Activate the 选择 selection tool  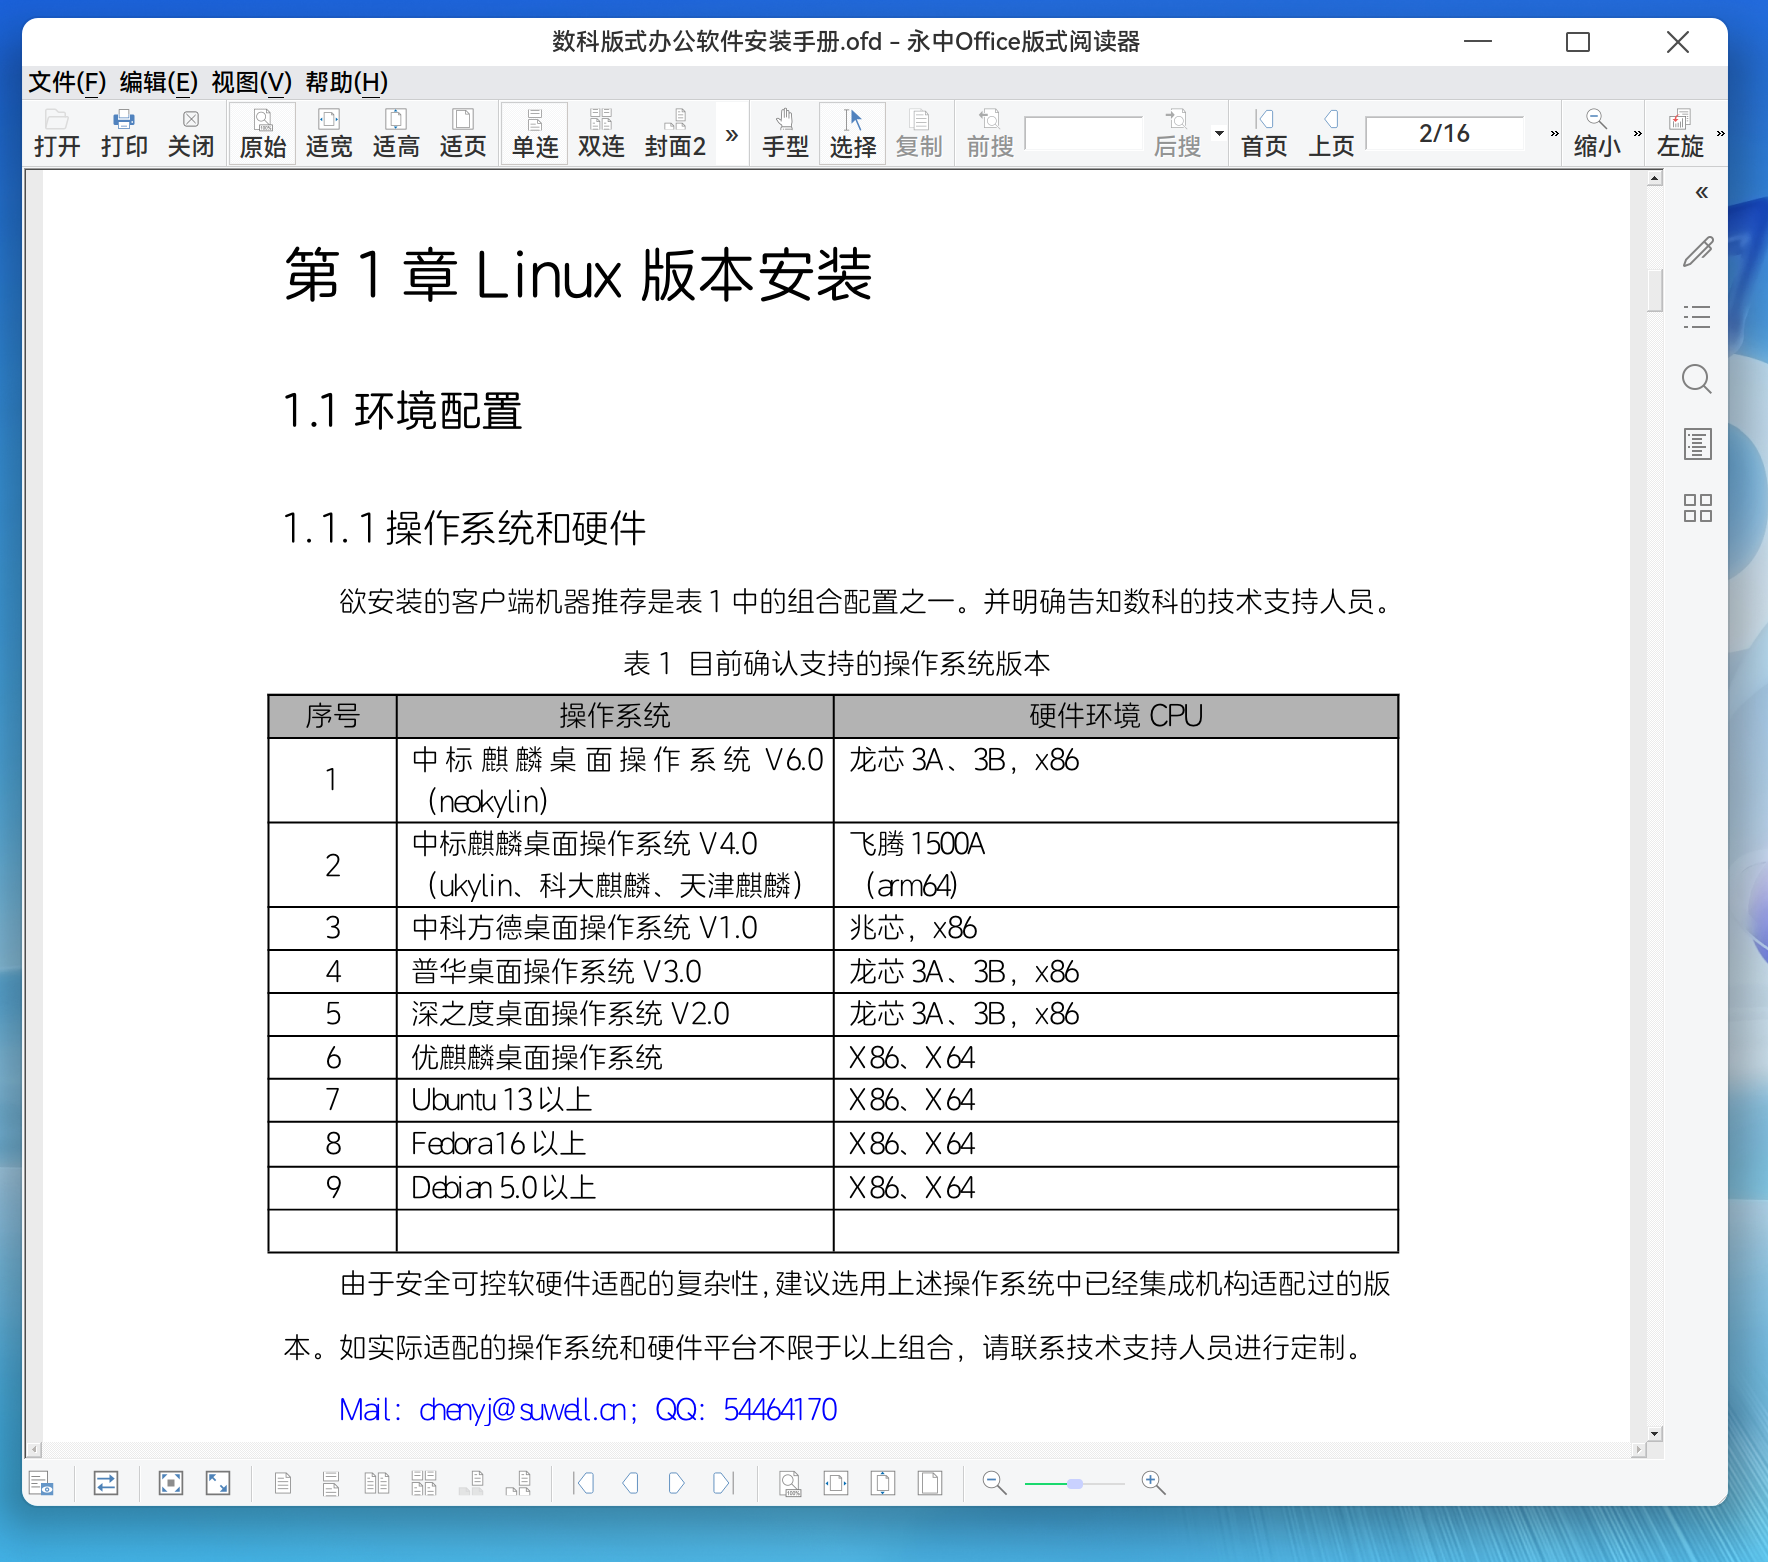pyautogui.click(x=852, y=133)
